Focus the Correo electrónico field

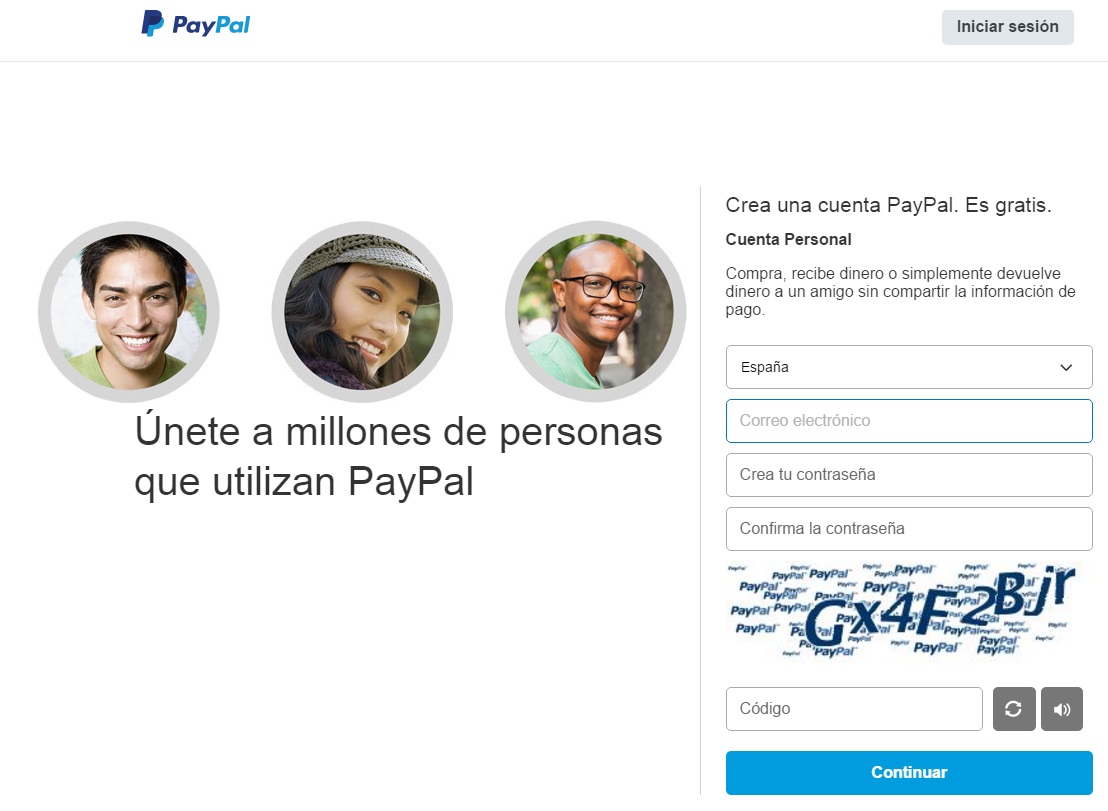909,421
